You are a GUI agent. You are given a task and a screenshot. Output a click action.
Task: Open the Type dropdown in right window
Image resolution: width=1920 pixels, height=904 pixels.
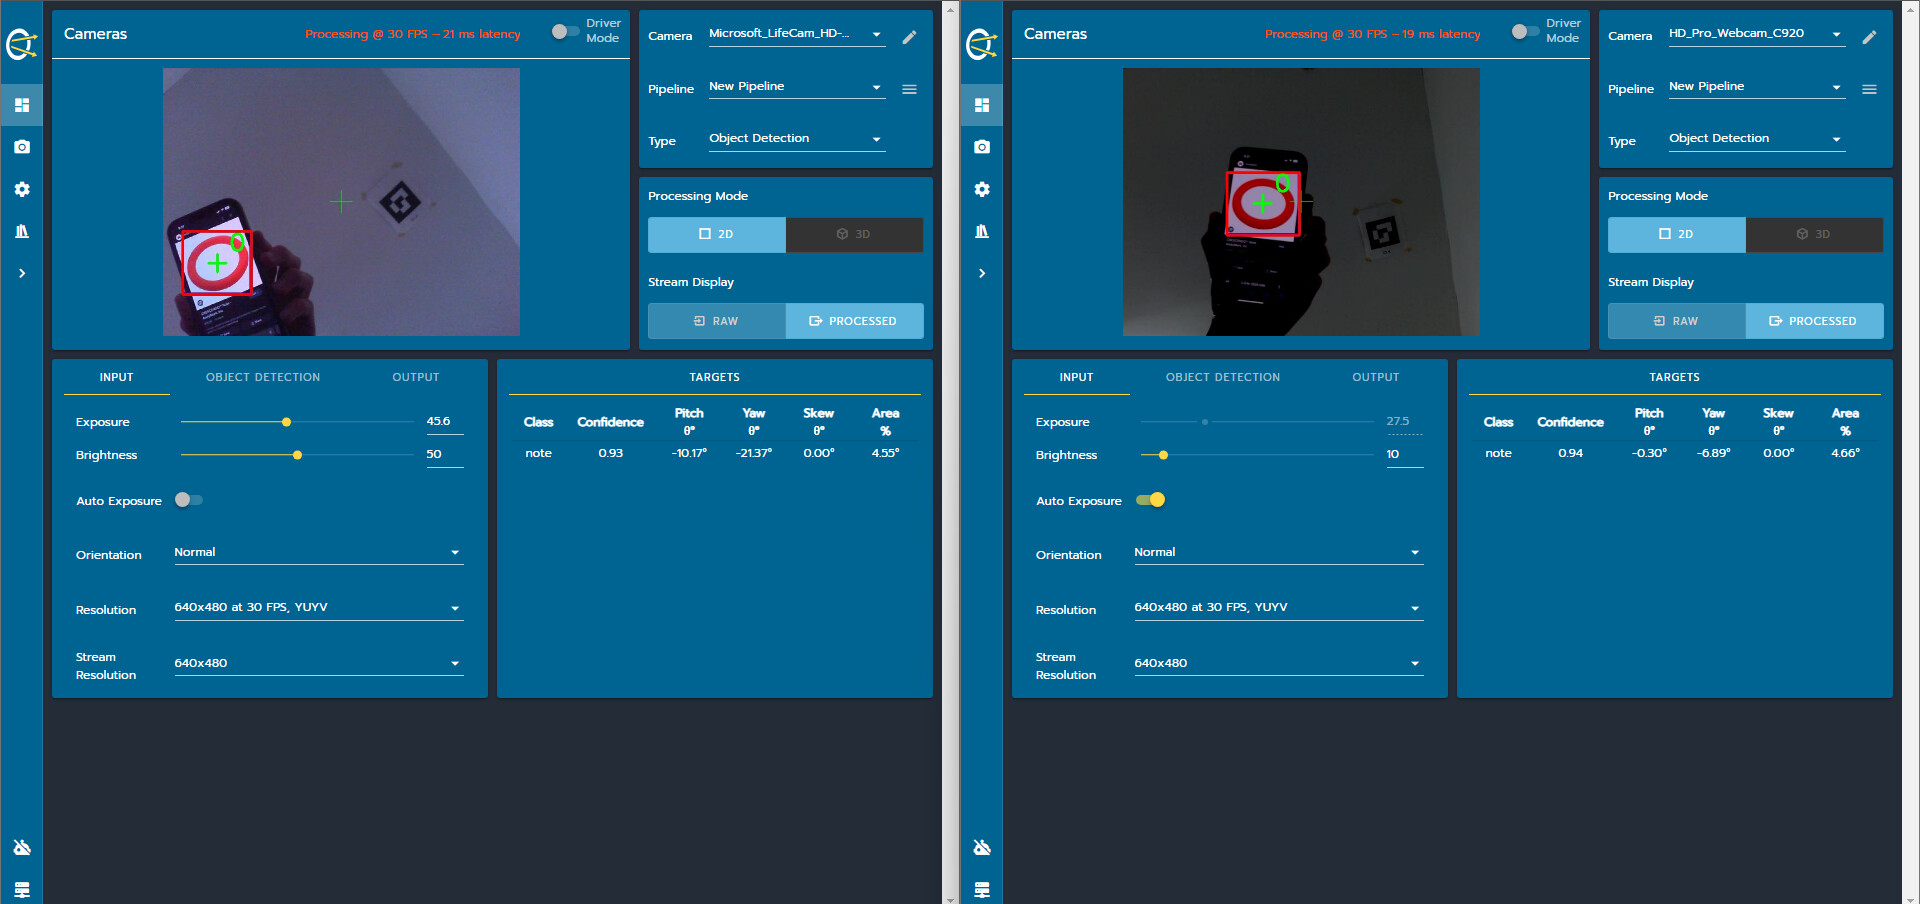[1756, 139]
